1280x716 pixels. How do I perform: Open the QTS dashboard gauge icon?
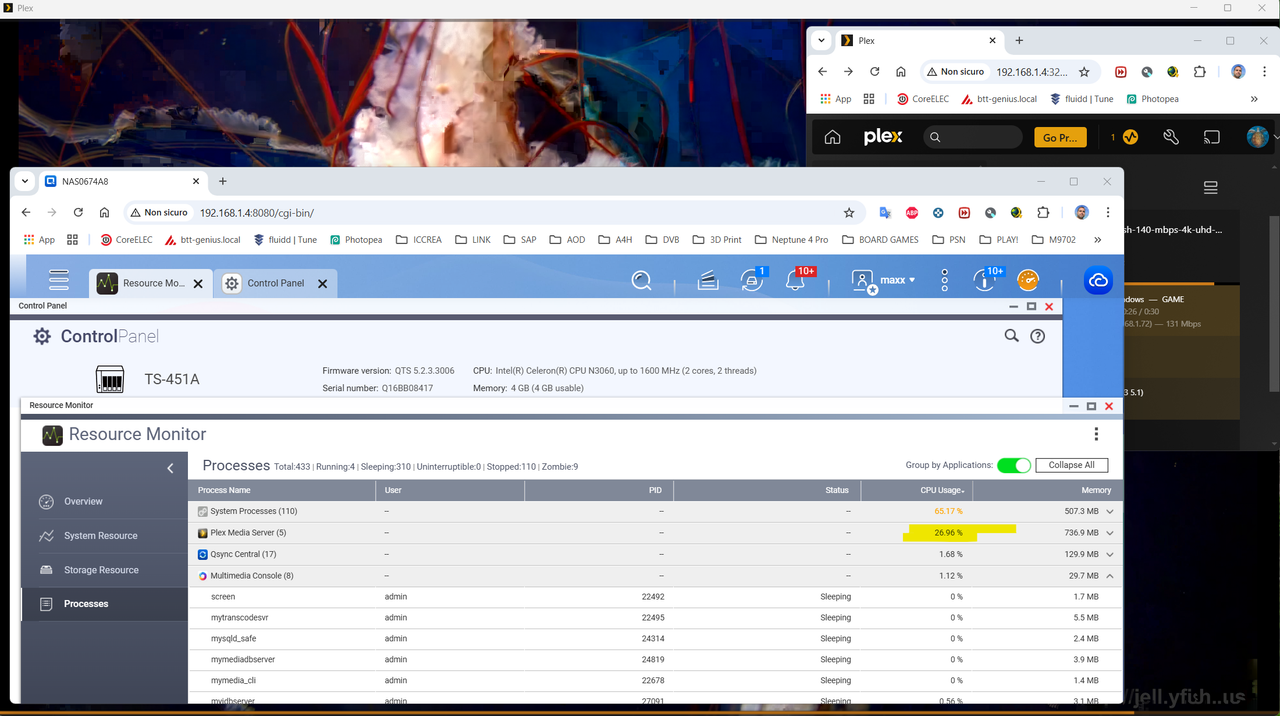1028,281
